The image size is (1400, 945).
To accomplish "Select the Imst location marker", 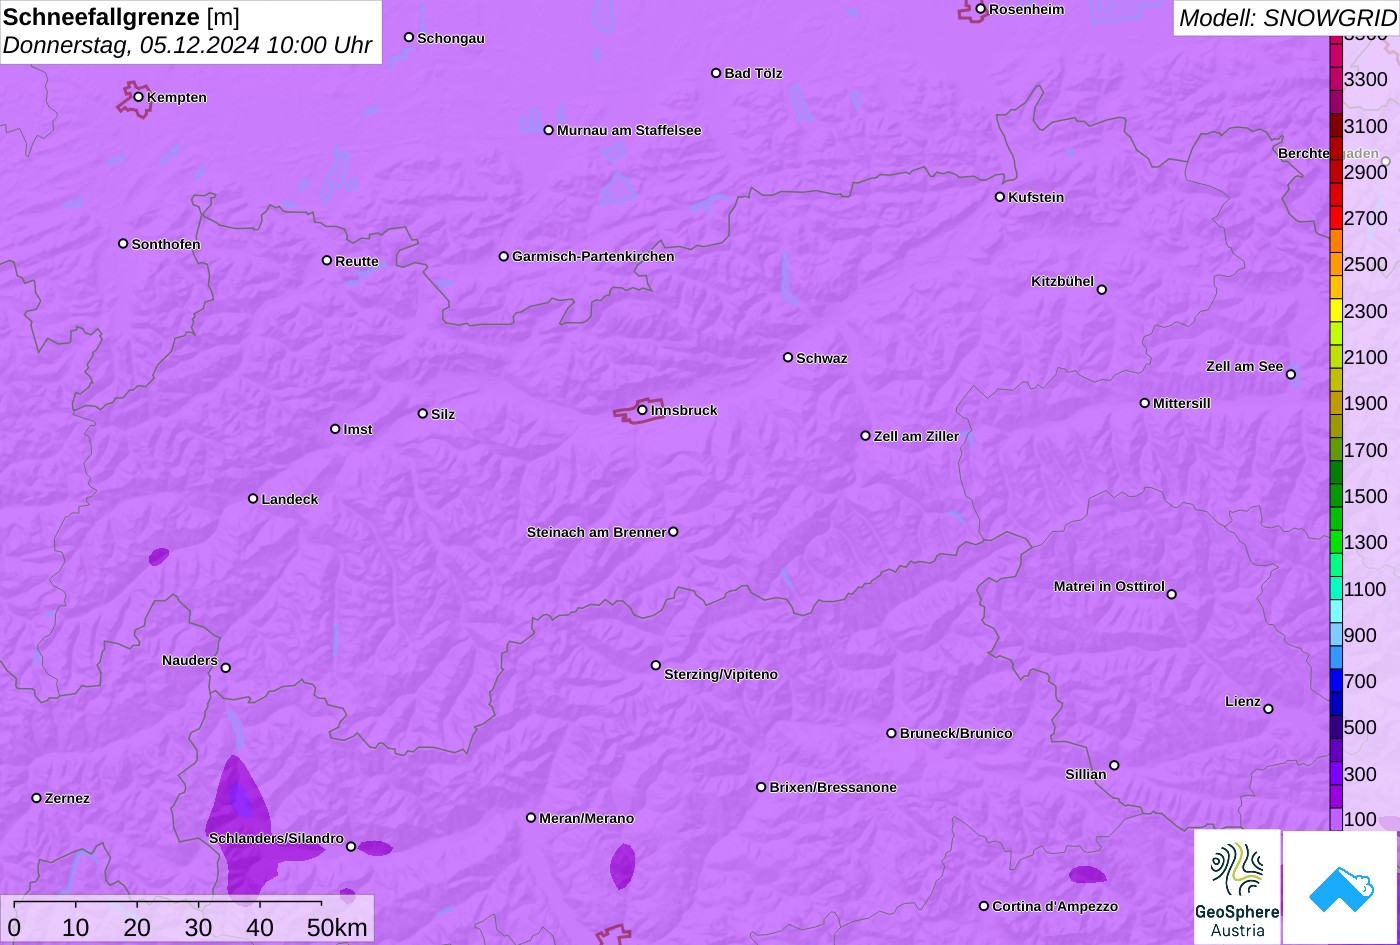I will (x=335, y=429).
